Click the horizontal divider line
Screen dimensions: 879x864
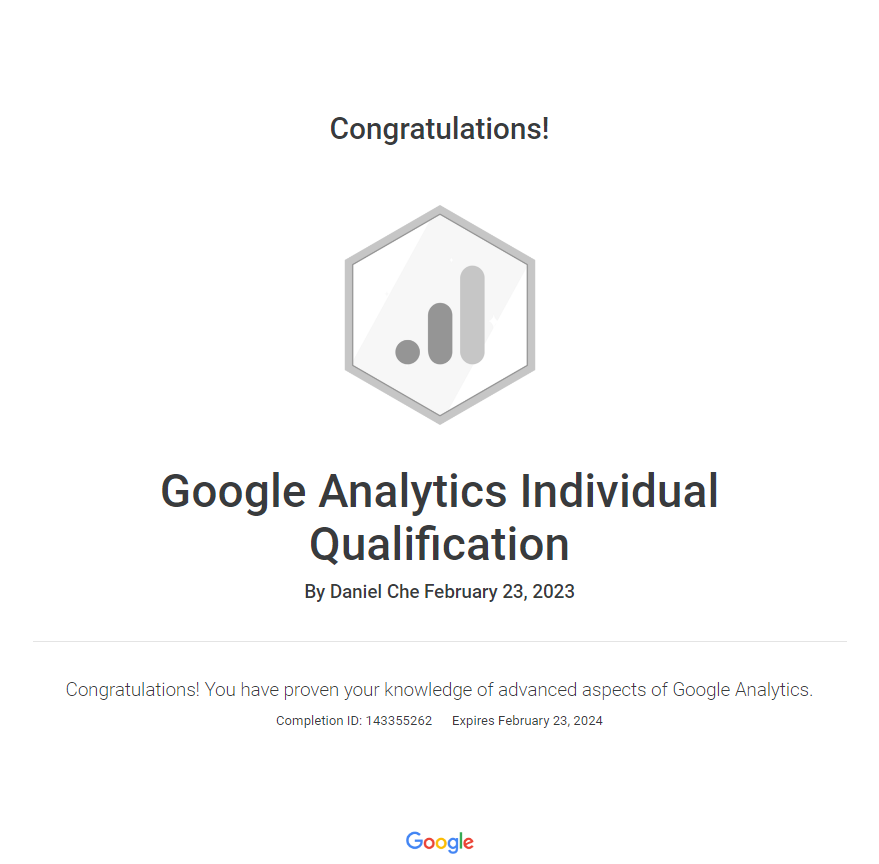tap(440, 641)
